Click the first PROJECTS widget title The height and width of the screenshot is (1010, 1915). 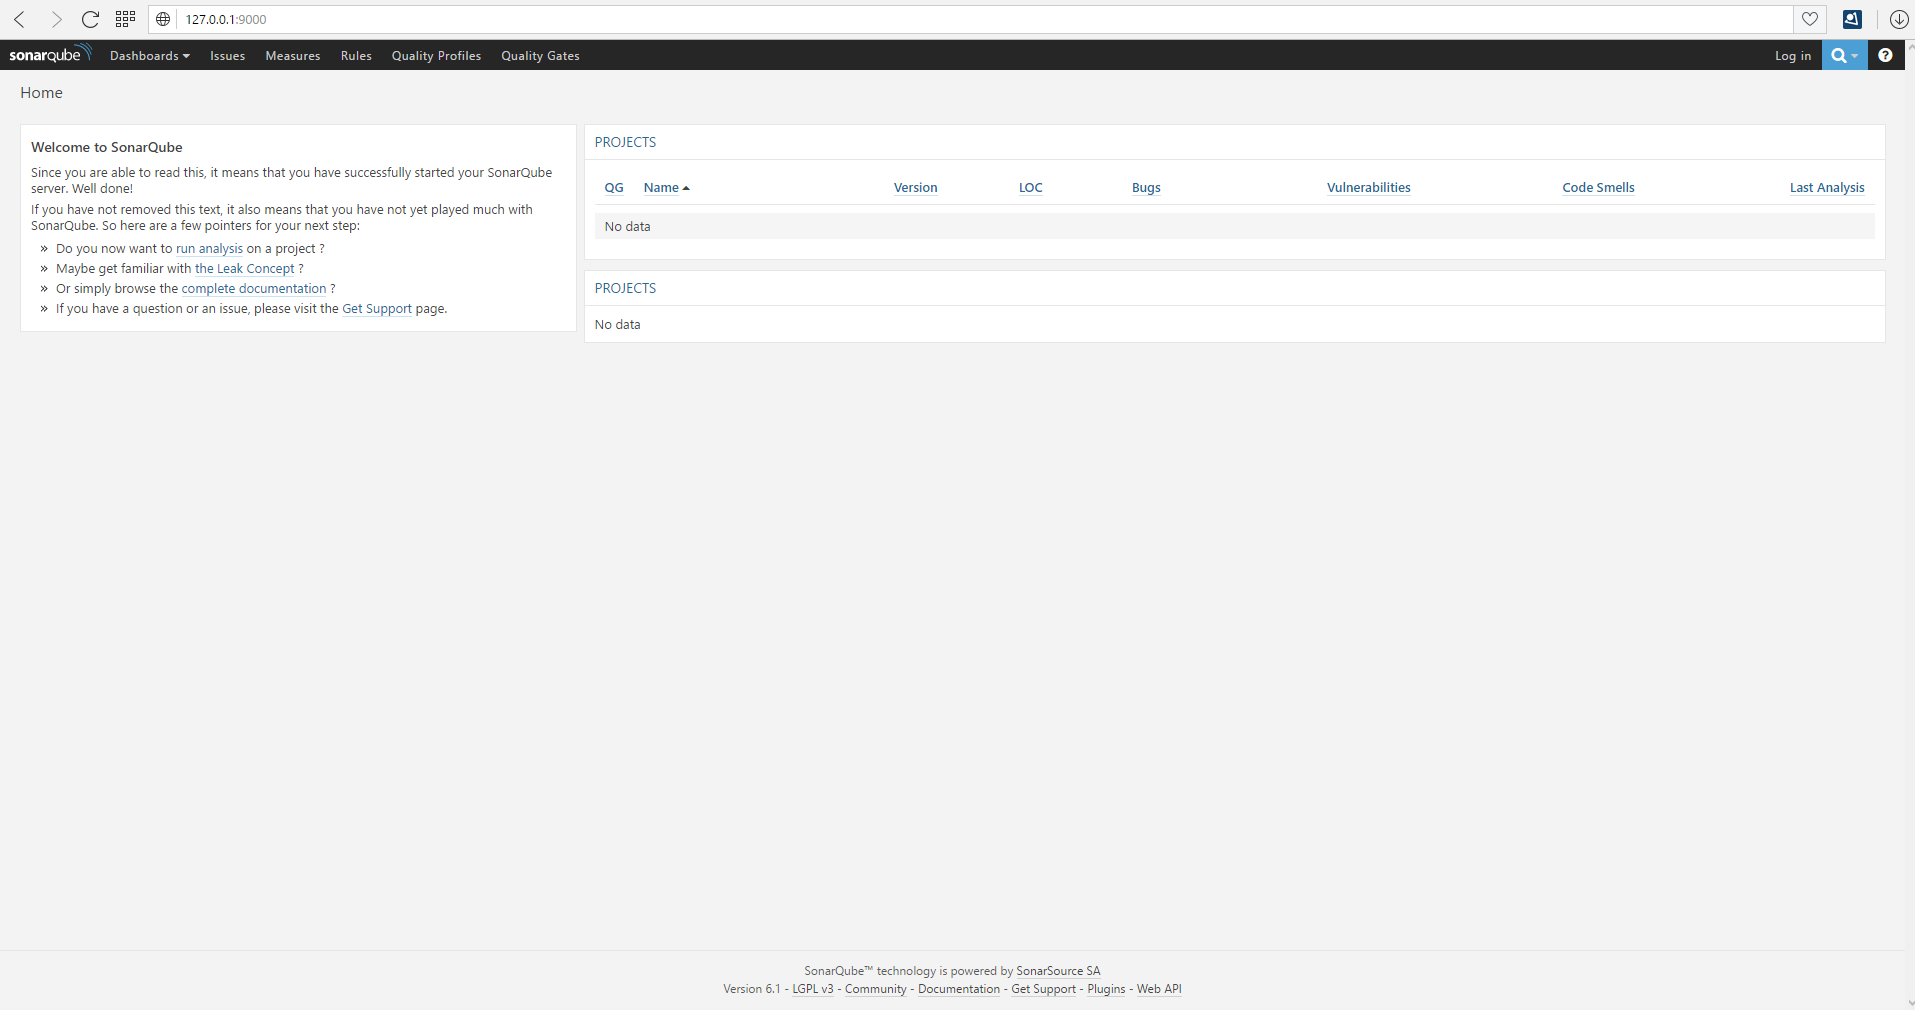625,142
